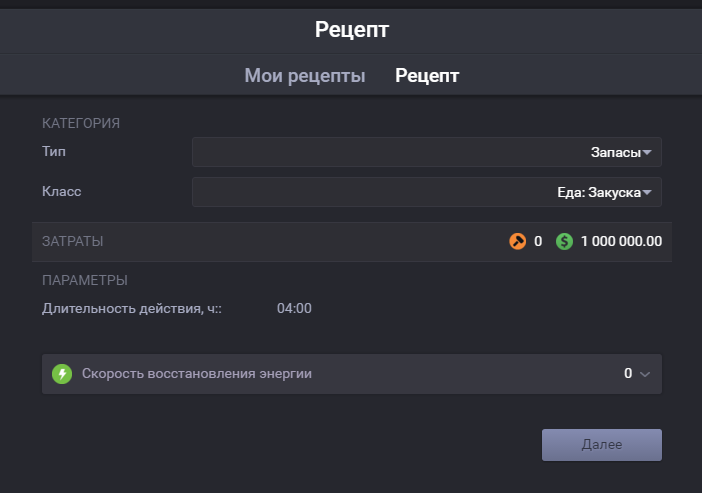Click the Рецепт window title at top
Image resolution: width=702 pixels, height=493 pixels.
pyautogui.click(x=351, y=30)
